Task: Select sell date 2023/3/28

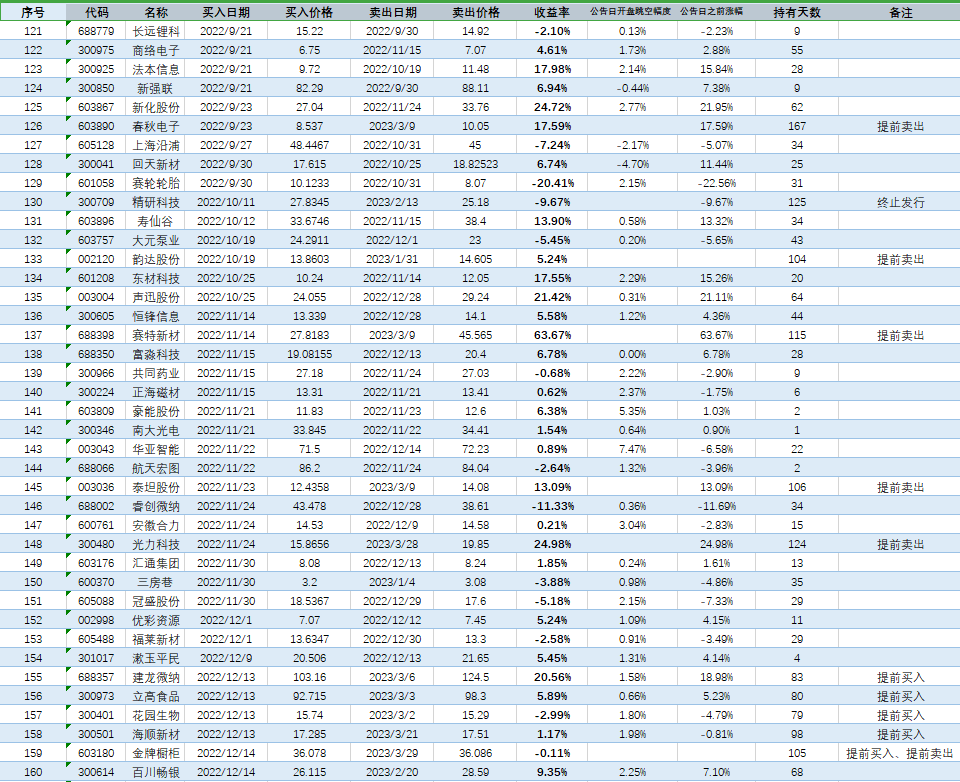Action: (392, 544)
